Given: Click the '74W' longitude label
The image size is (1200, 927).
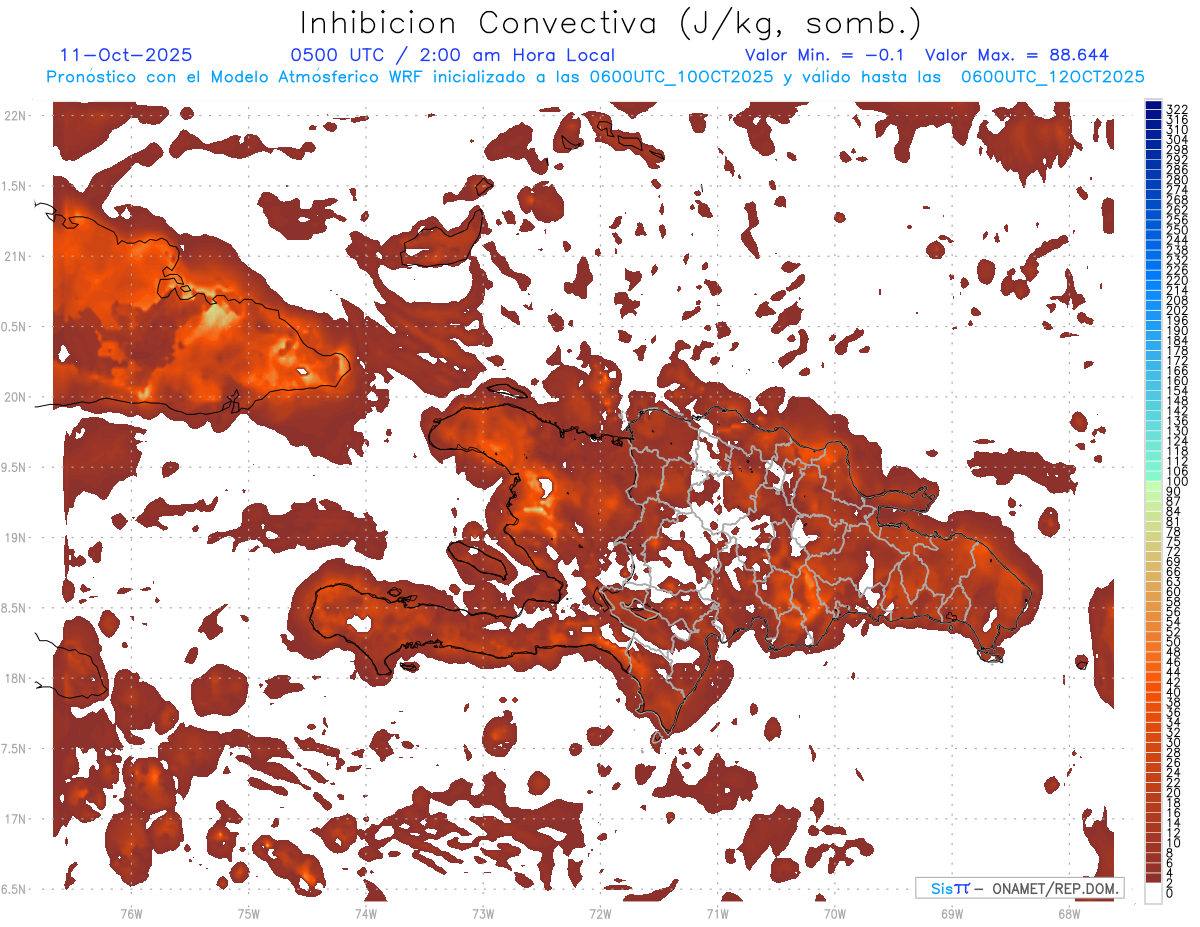Looking at the screenshot, I should coord(365,913).
